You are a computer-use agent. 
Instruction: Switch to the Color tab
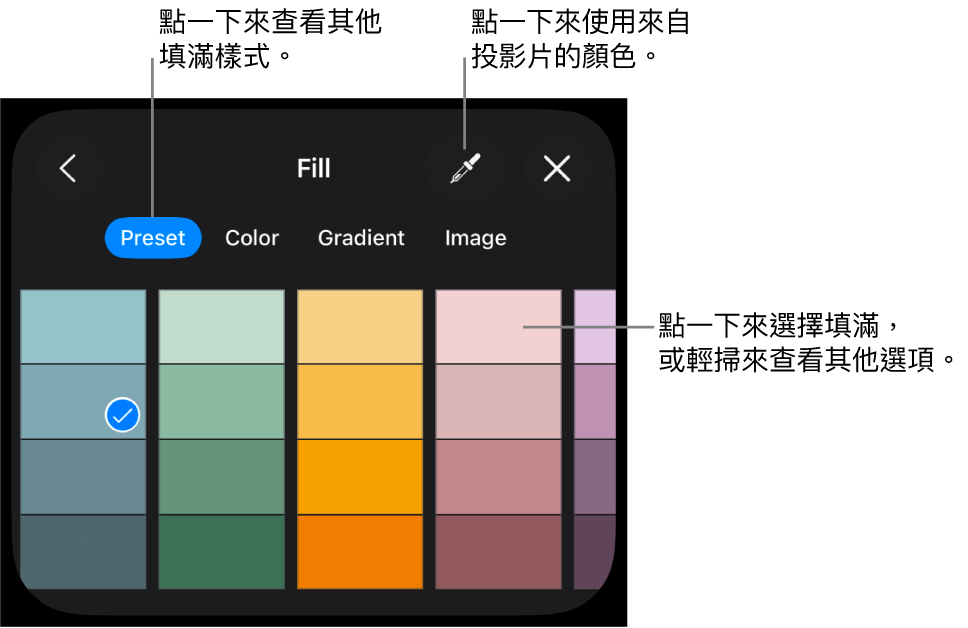[x=252, y=238]
